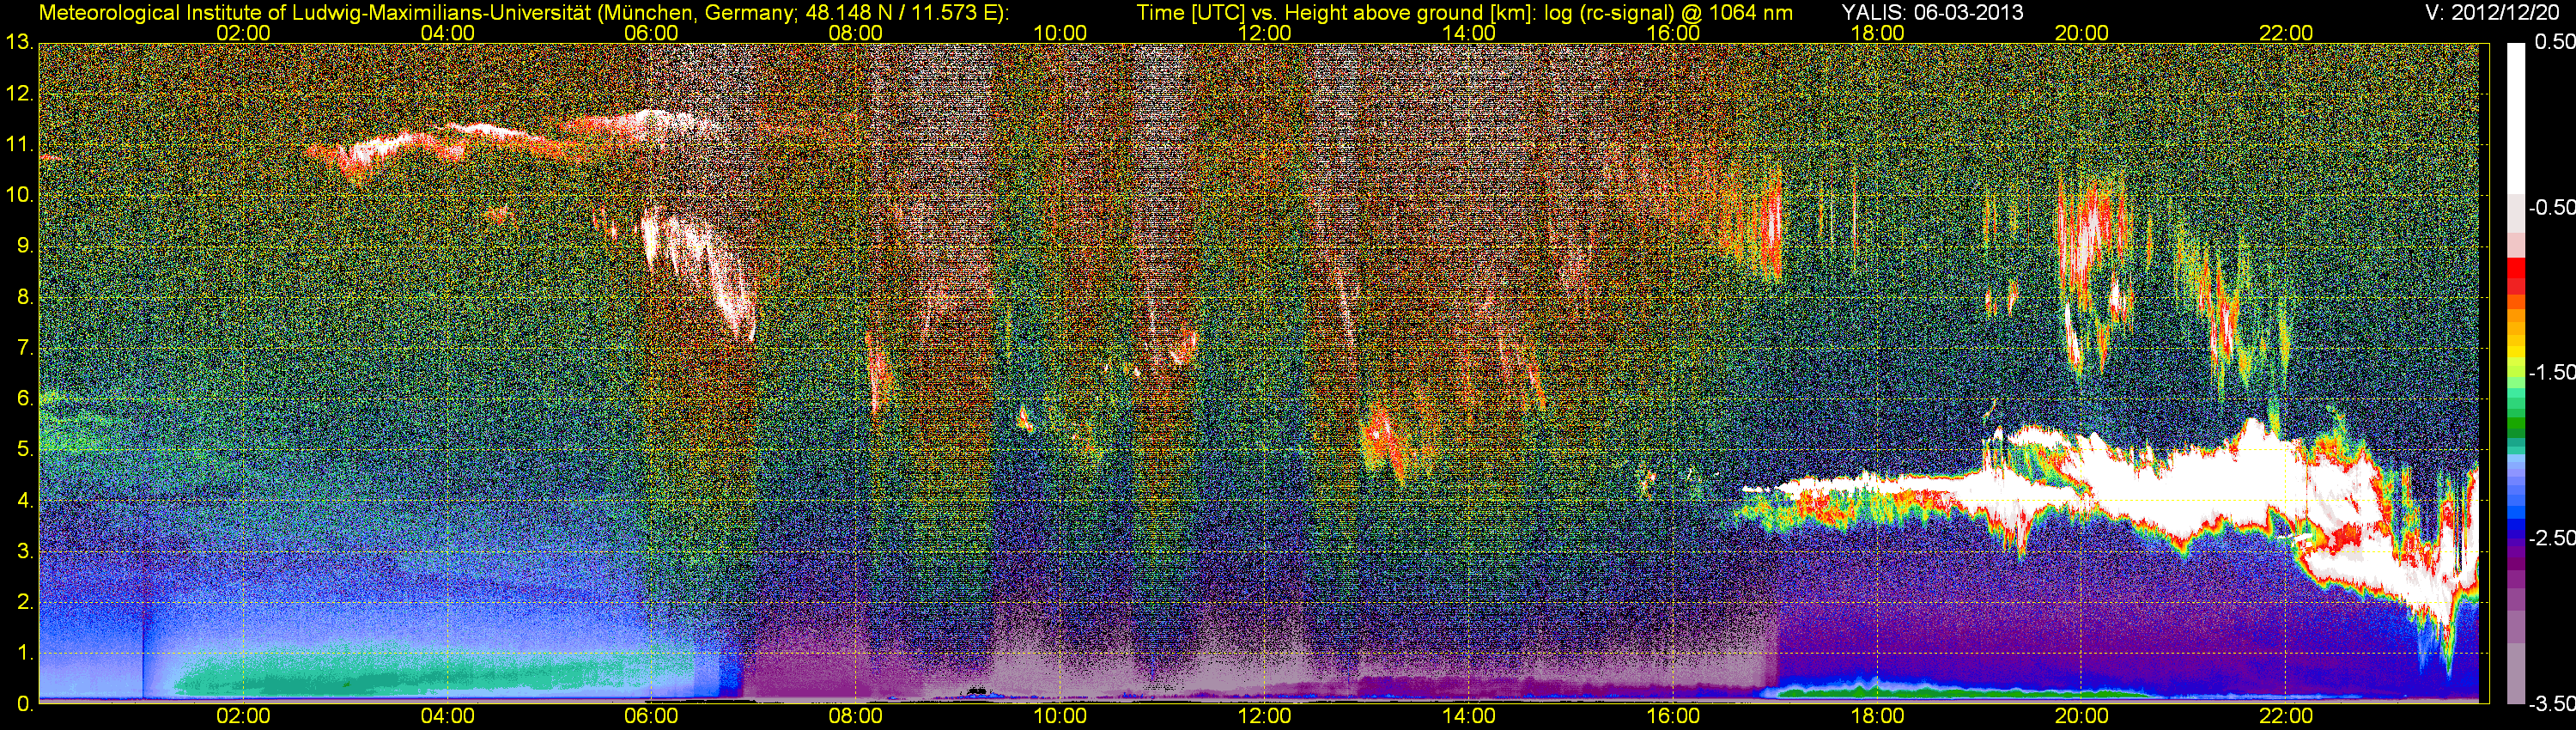Click the 06:00 label on the top time axis
Screen dimensions: 2576x730
[x=651, y=33]
